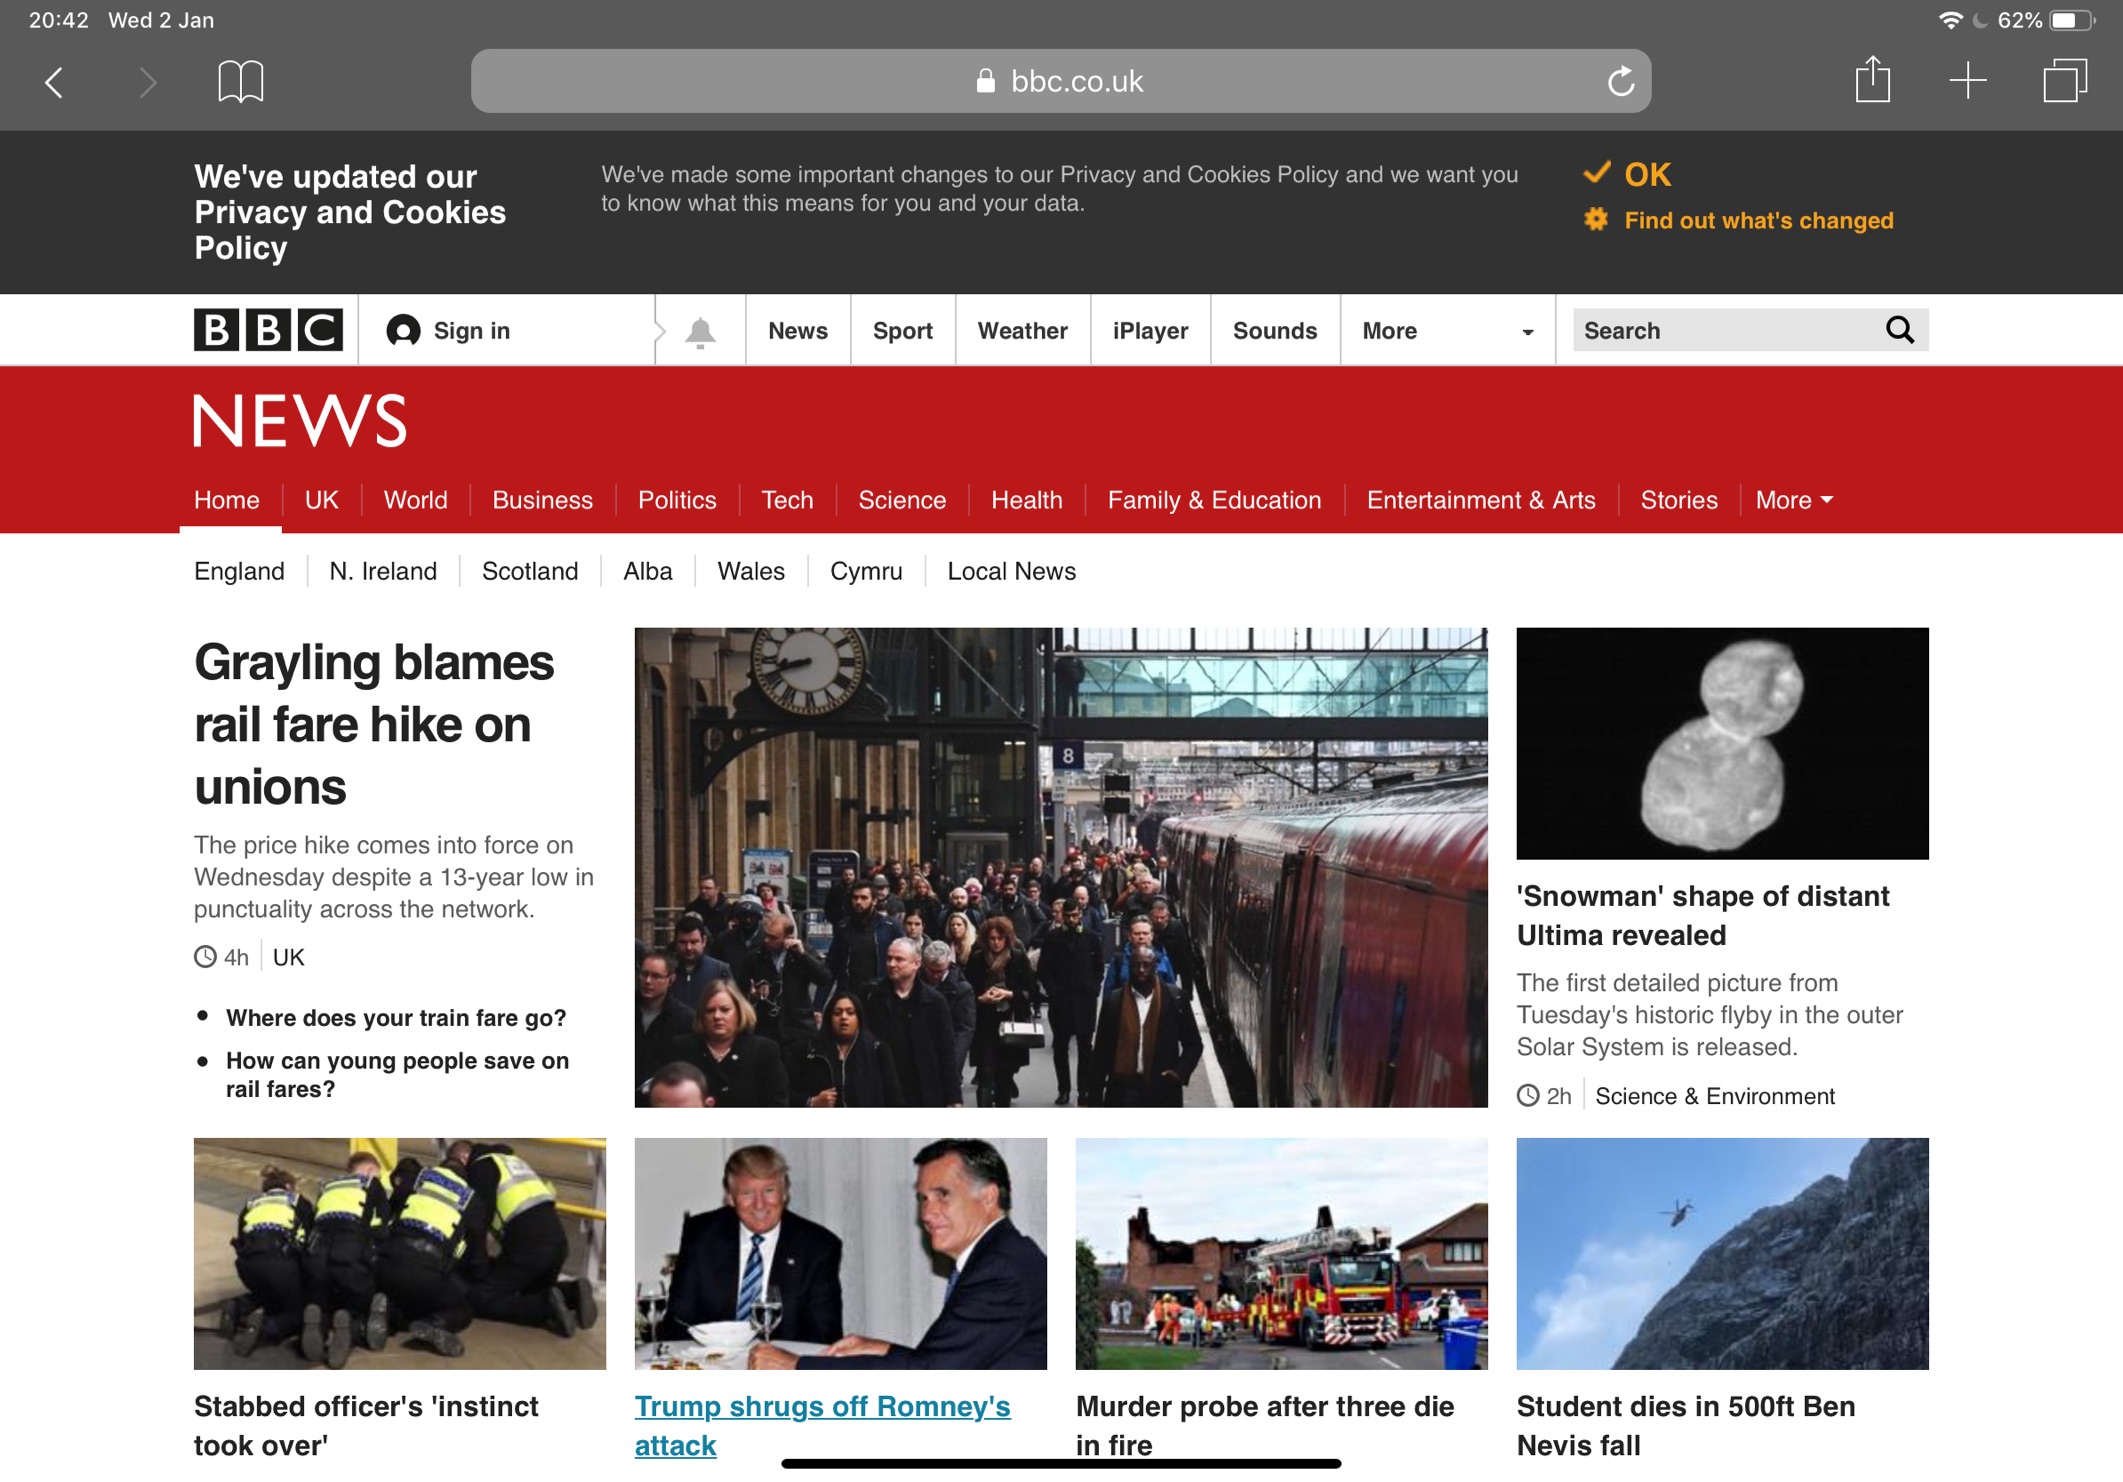Open iPlayer in top navigation
2123x1482 pixels.
coord(1150,331)
